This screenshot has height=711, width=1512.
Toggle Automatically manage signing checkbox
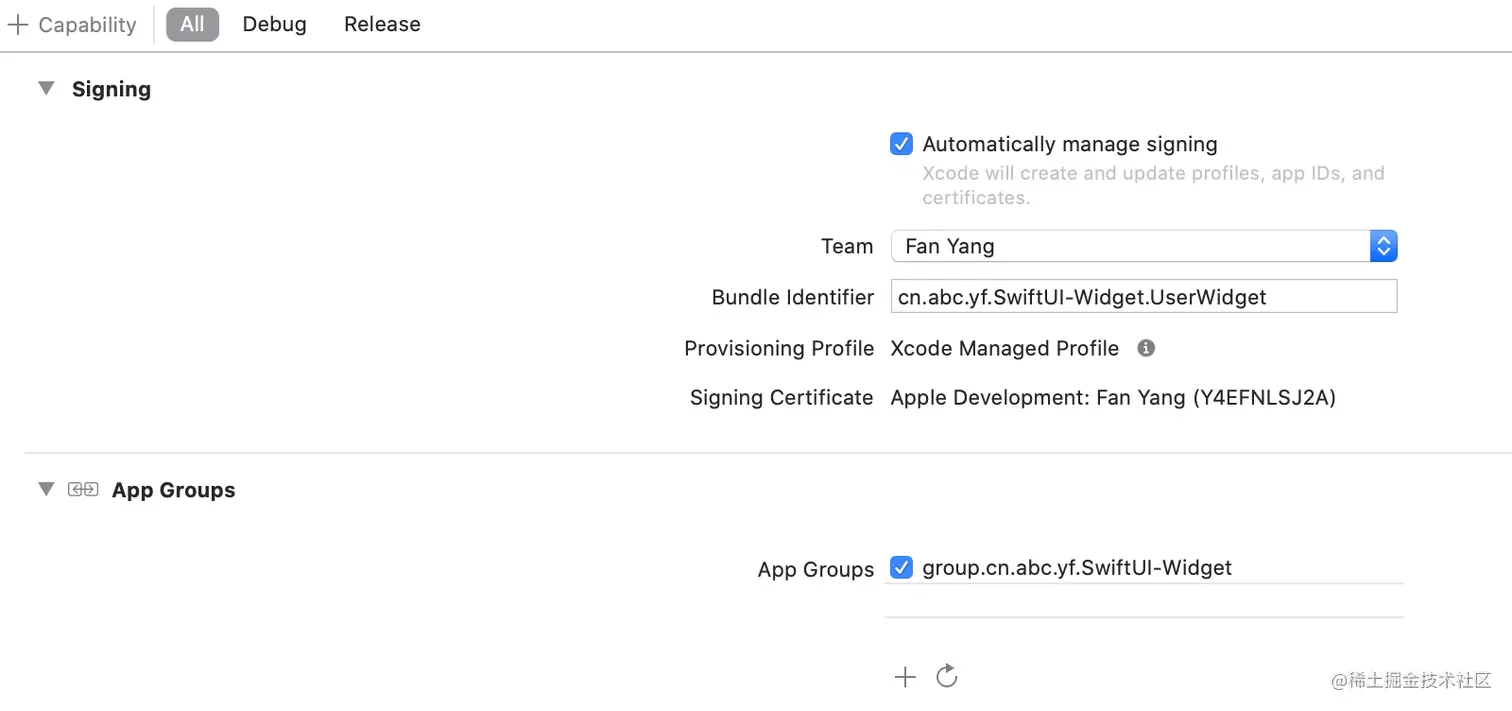click(901, 144)
